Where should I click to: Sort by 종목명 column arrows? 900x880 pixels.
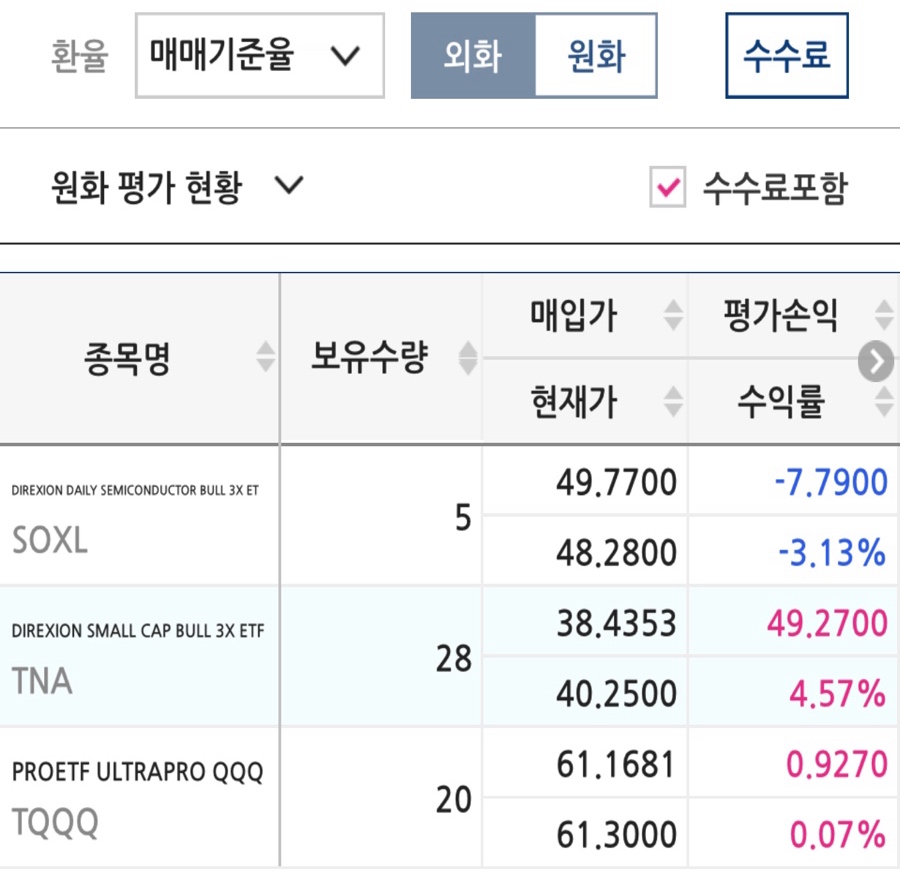point(265,356)
